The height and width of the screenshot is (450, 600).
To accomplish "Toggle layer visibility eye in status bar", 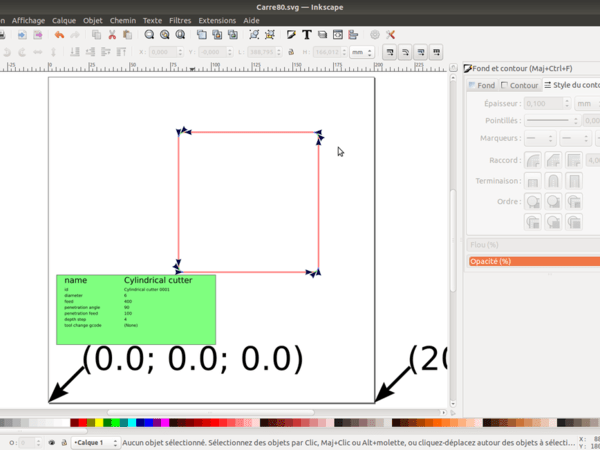I will click(x=51, y=442).
